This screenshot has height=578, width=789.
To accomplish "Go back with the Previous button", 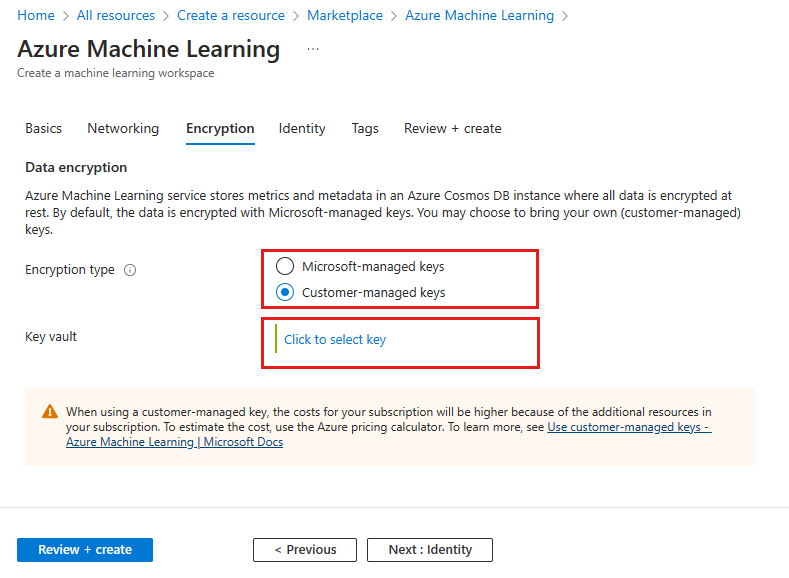I will coord(305,549).
